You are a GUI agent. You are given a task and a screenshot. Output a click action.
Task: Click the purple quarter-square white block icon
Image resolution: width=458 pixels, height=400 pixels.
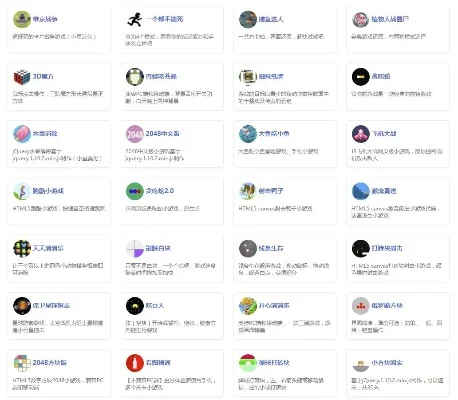135,249
